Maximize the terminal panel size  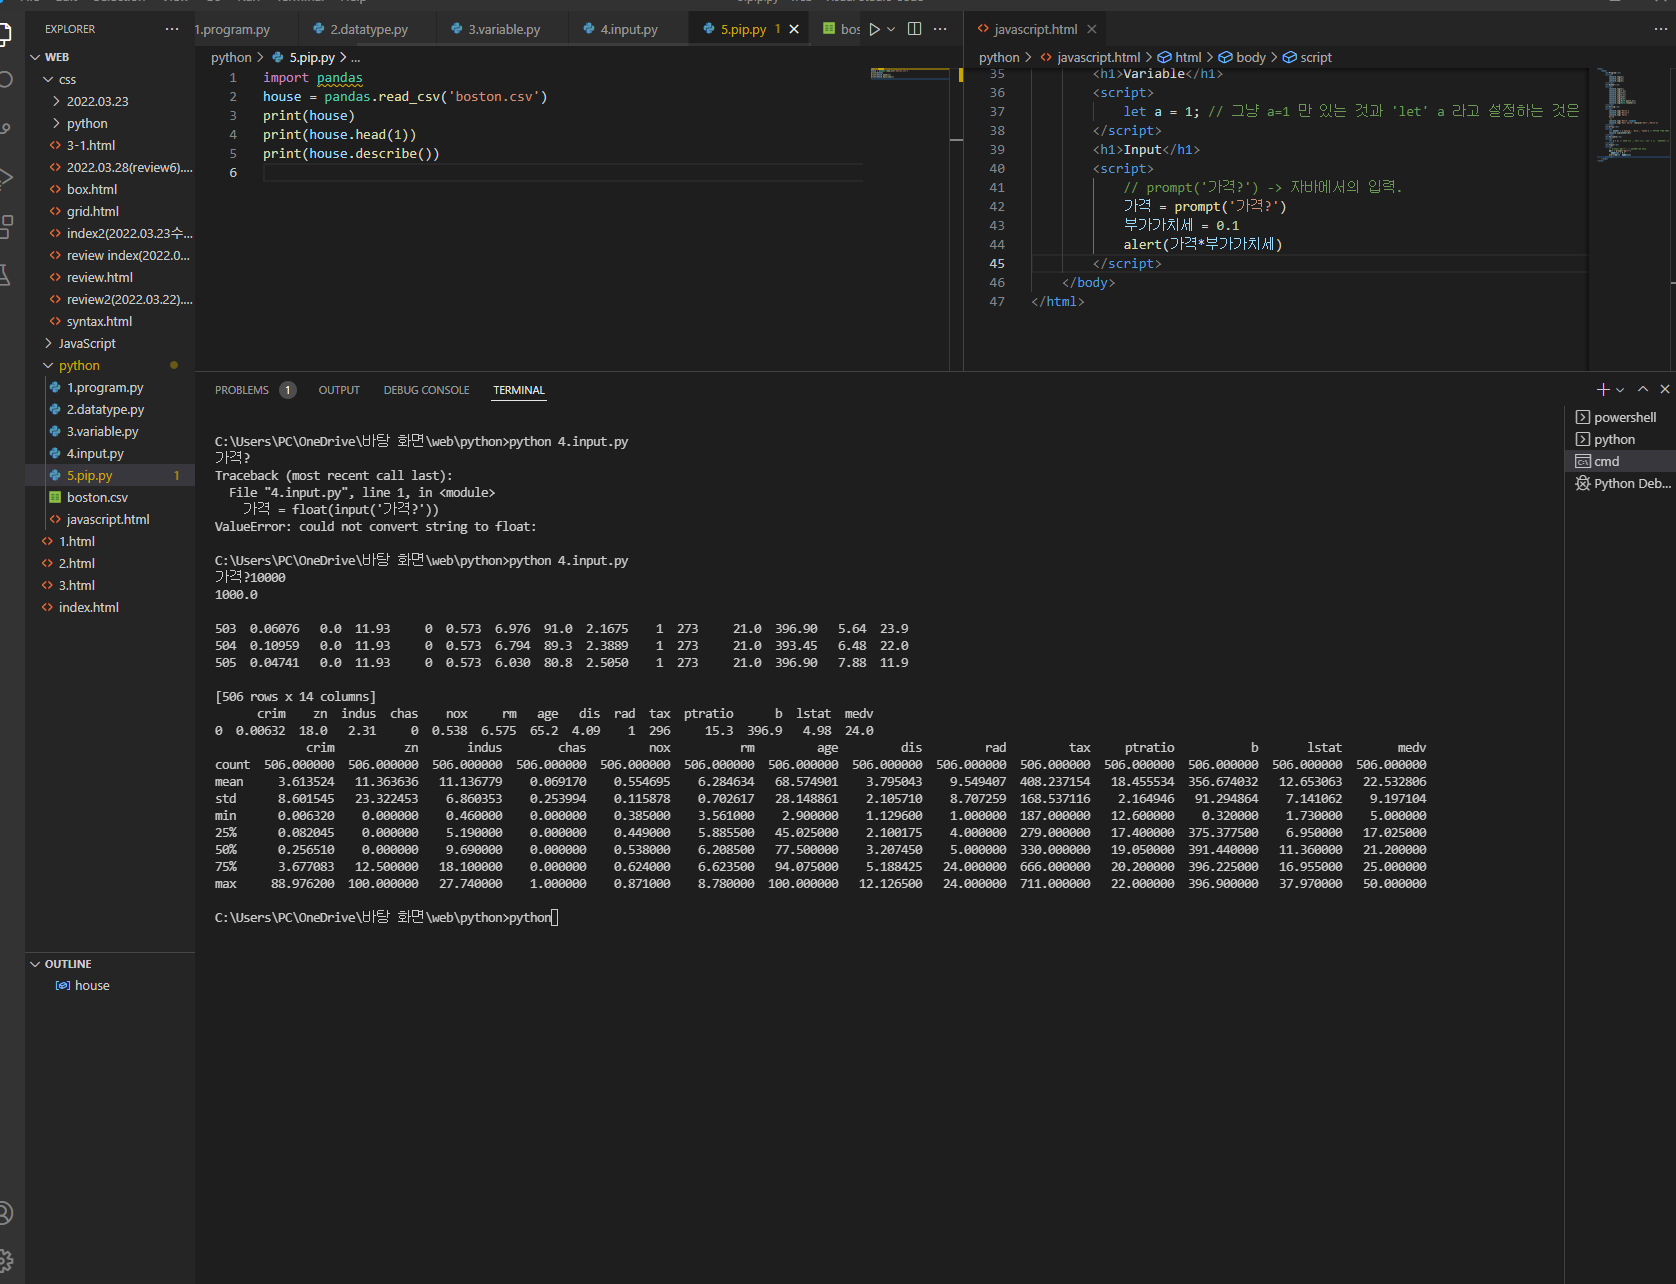(x=1643, y=389)
